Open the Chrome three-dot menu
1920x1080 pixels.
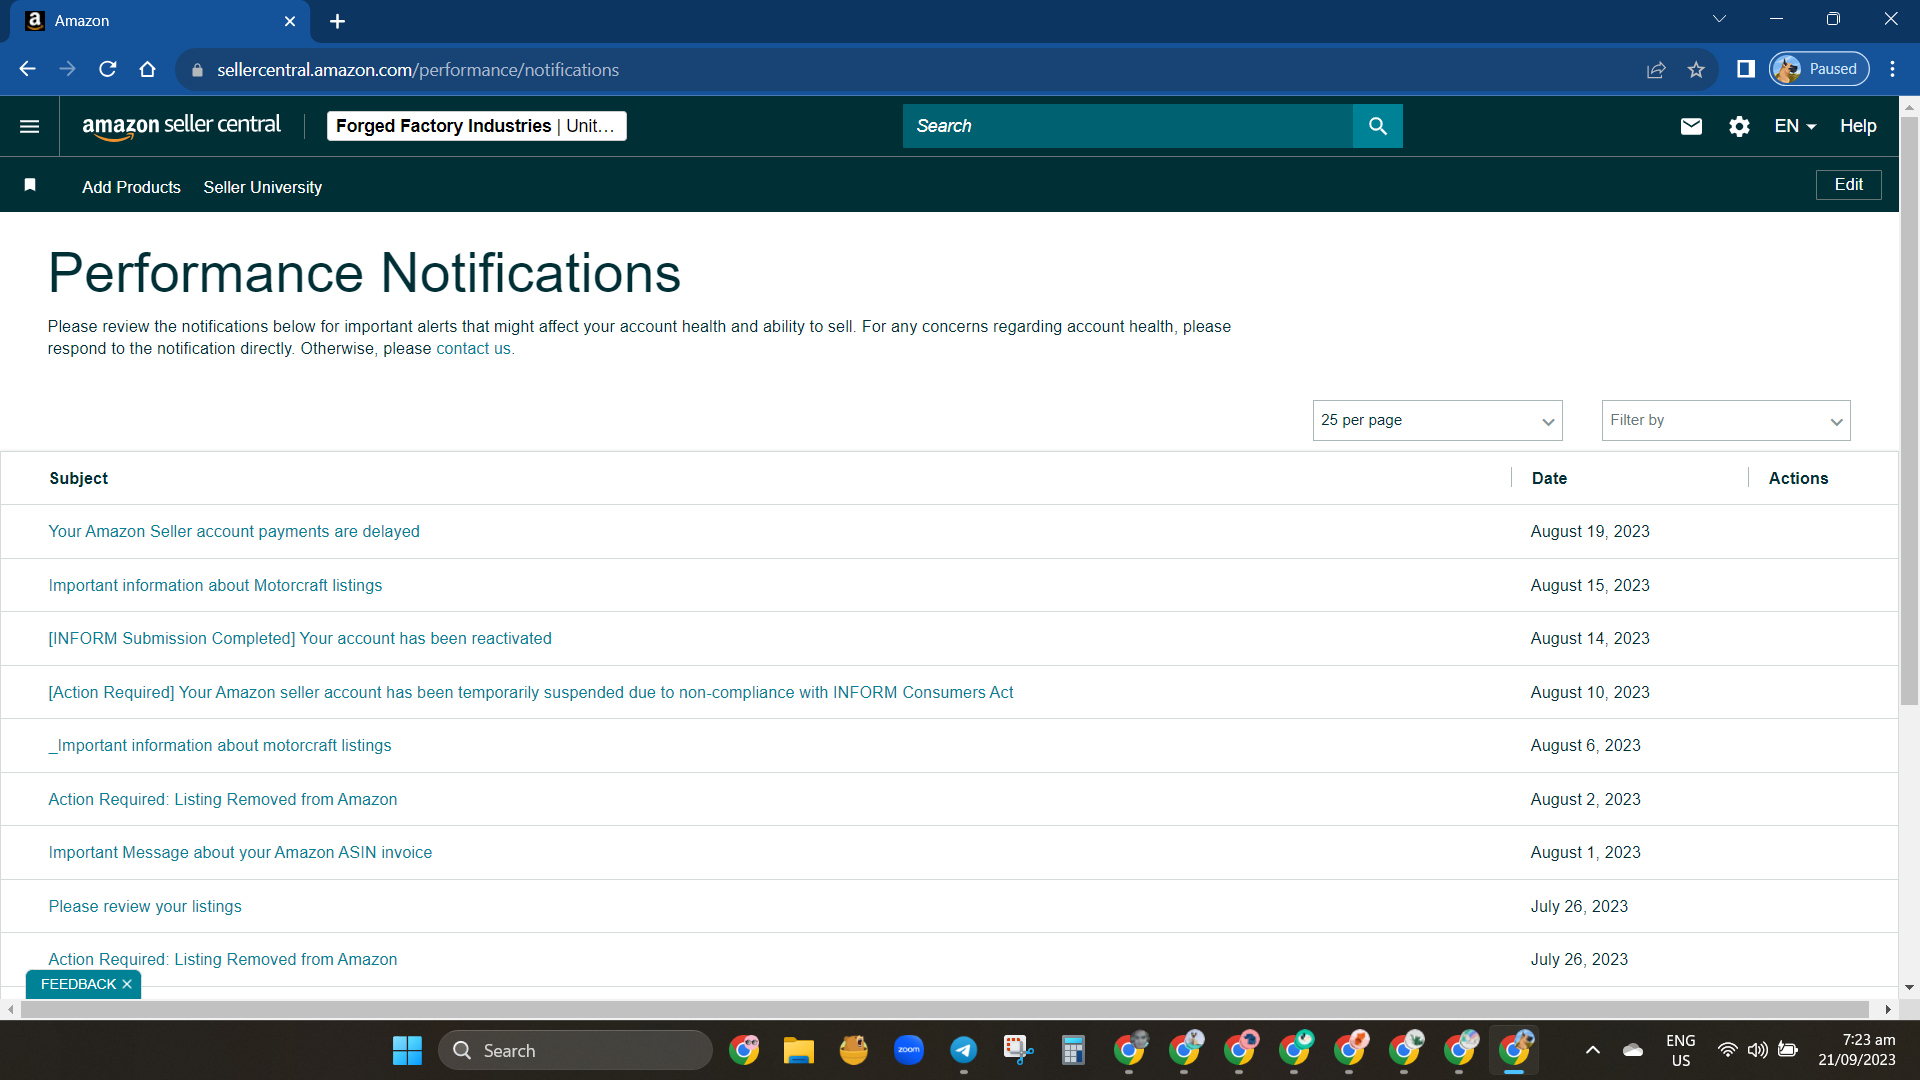[1892, 69]
